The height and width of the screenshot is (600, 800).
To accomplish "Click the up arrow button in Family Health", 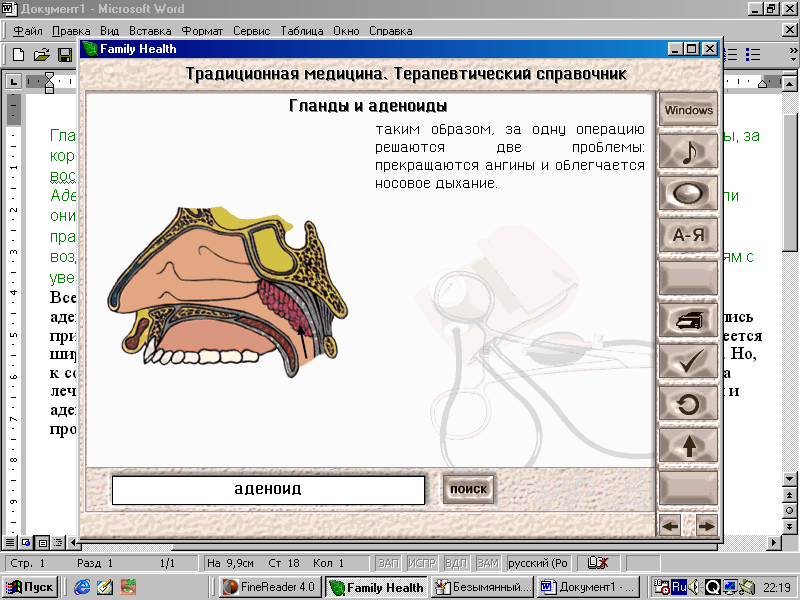I will pos(688,445).
